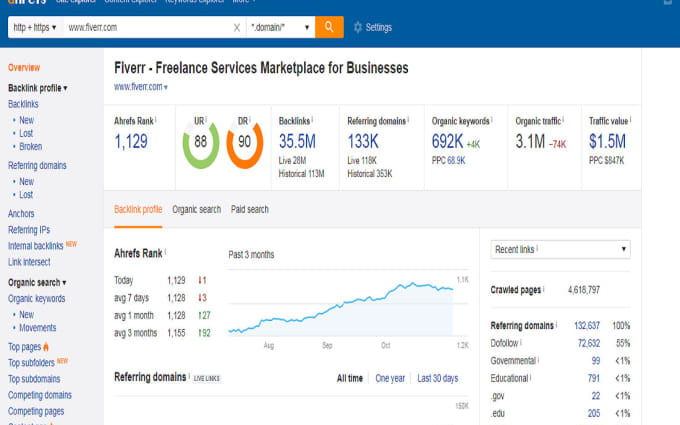The height and width of the screenshot is (425, 680).
Task: Open Referring IPs in the sidebar
Action: coord(29,230)
